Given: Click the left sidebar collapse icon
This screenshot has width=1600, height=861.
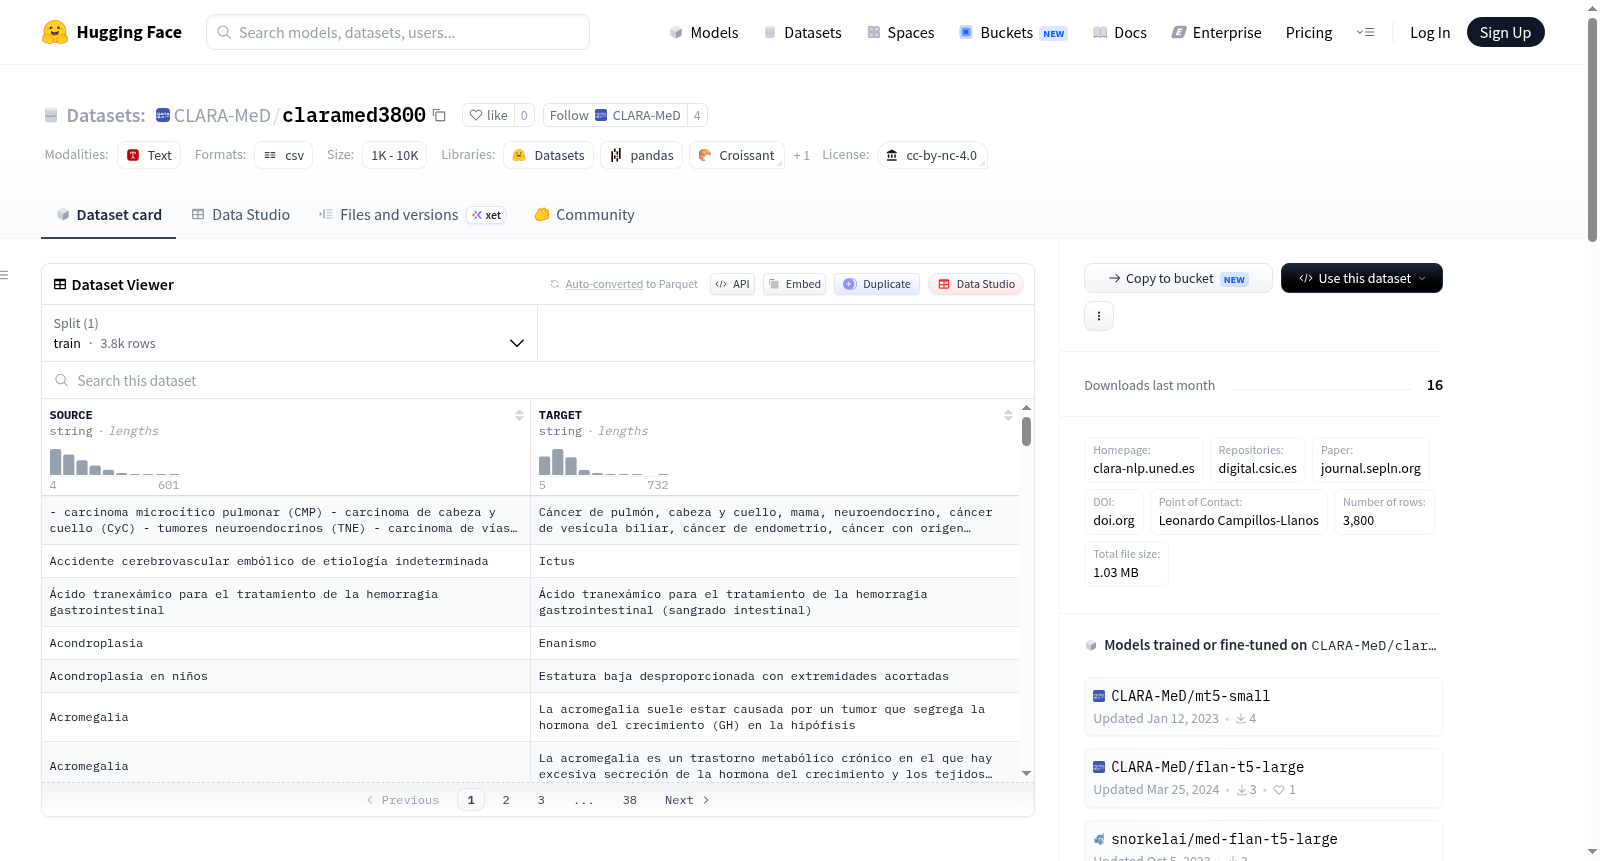Looking at the screenshot, I should coord(4,275).
